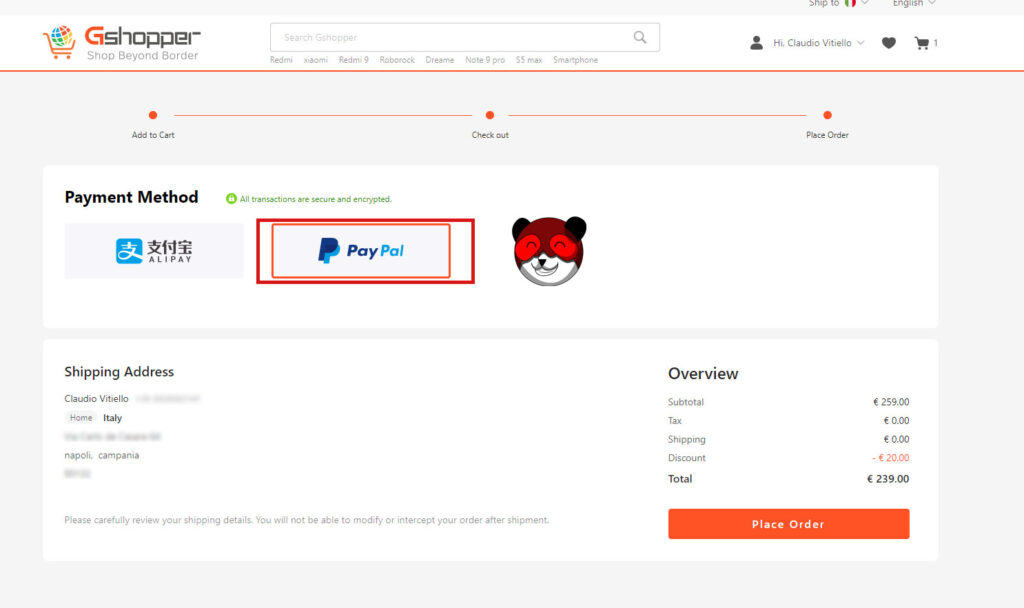Click the Home address tag

pyautogui.click(x=81, y=418)
